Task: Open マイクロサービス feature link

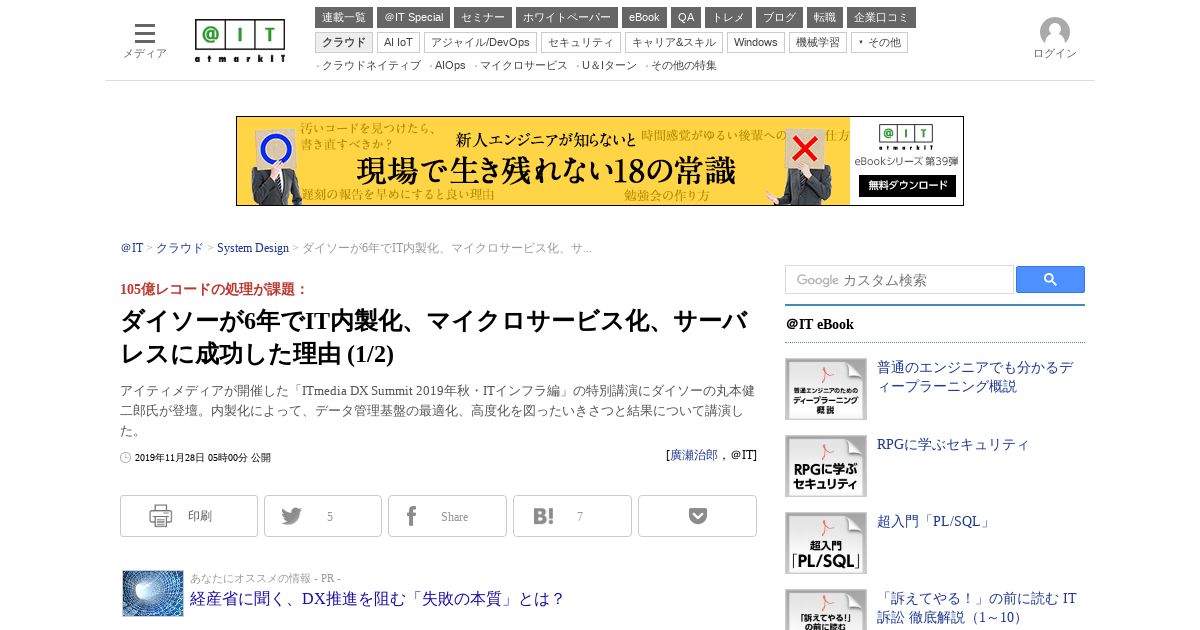Action: click(523, 65)
